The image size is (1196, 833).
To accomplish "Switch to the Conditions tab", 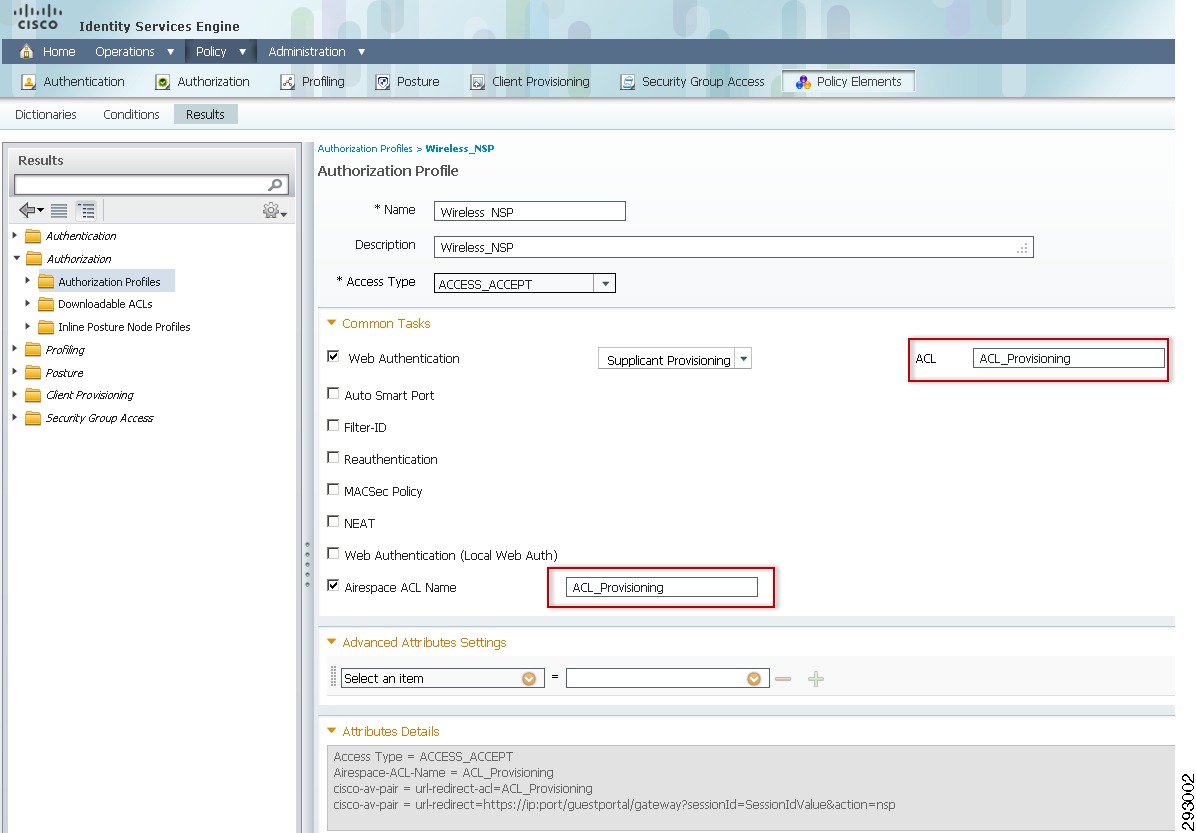I will pos(131,114).
